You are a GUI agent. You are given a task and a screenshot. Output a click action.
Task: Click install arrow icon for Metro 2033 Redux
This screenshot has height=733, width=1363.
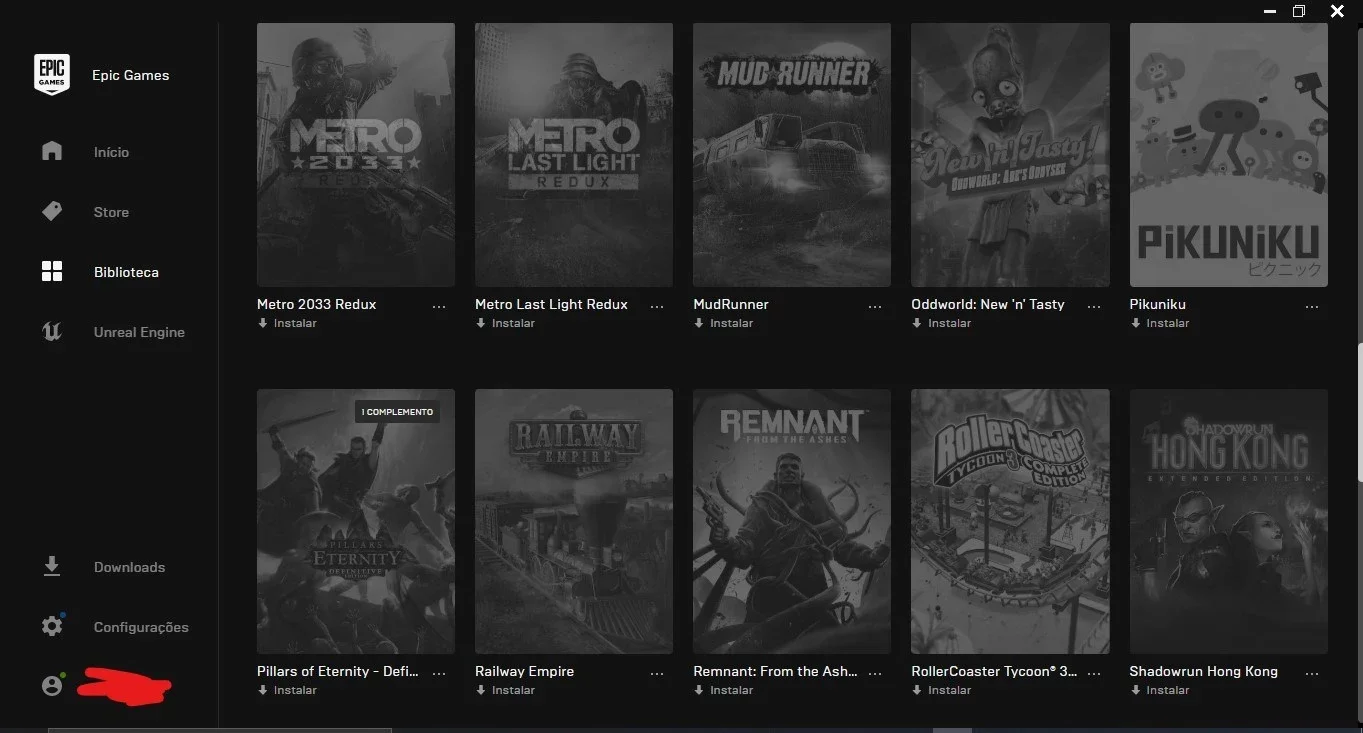(x=262, y=323)
